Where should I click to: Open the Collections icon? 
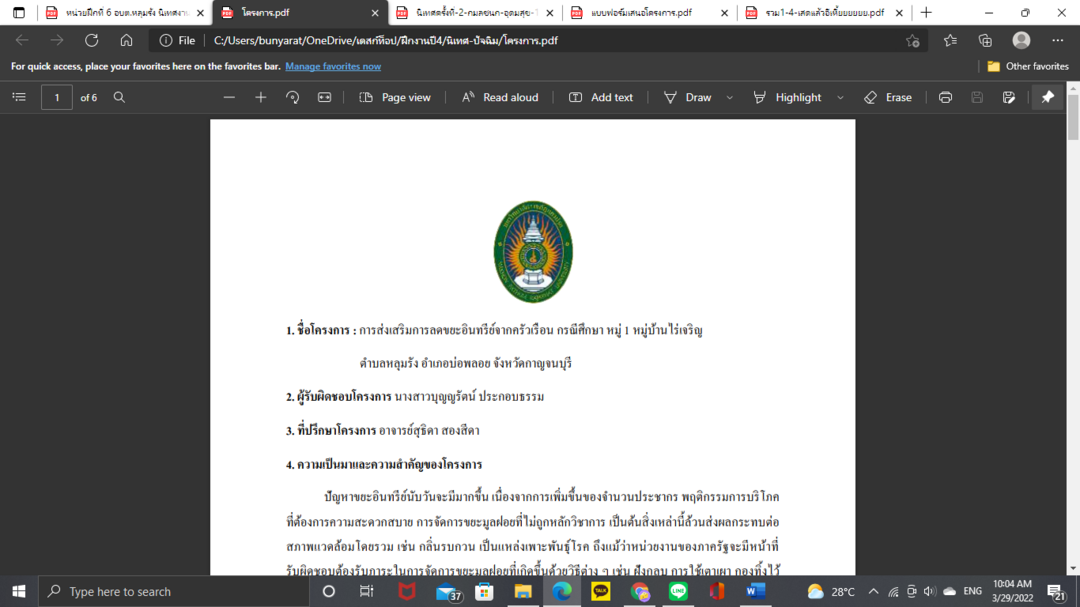(x=986, y=41)
